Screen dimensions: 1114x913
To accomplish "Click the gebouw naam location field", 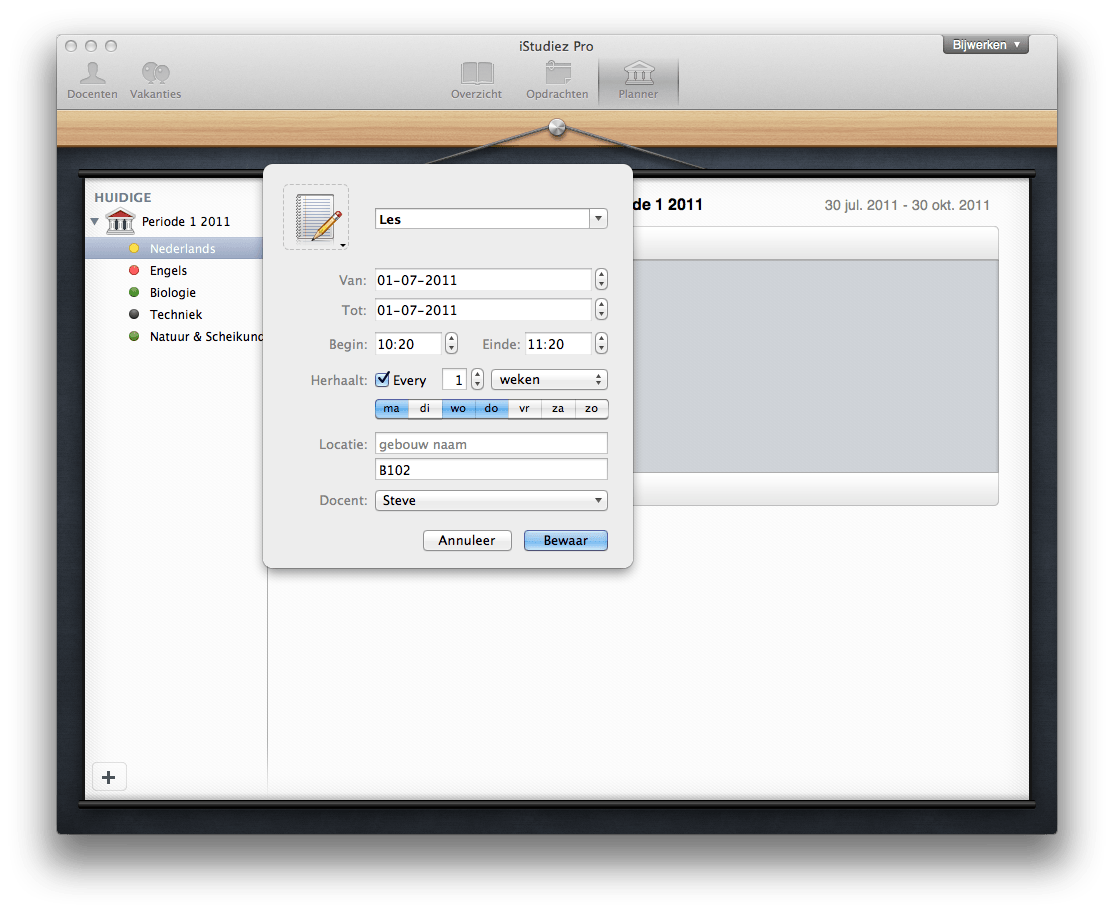I will [x=491, y=444].
